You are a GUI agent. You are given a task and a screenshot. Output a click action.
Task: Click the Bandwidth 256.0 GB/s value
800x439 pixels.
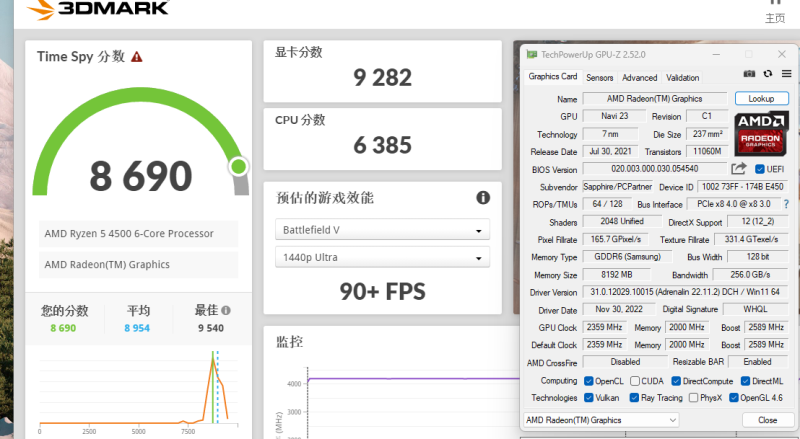pos(750,275)
